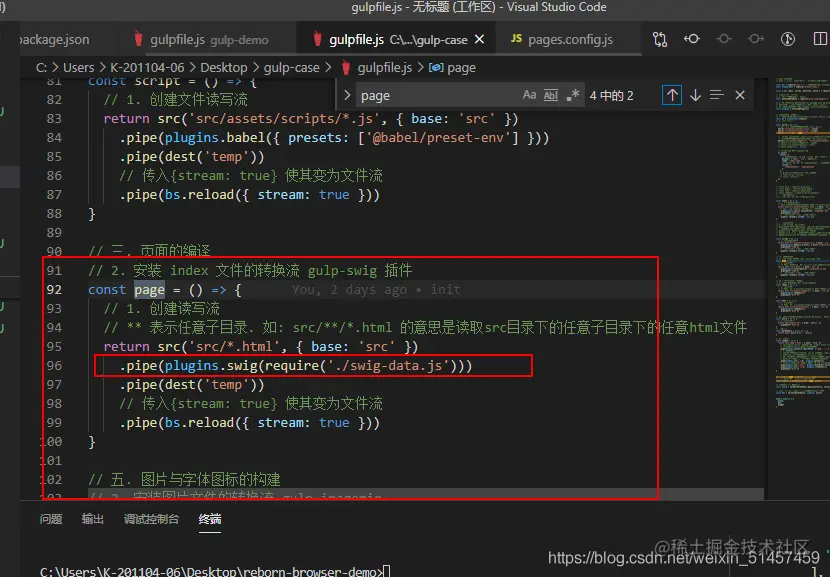
Task: Click the Split Editor icon
Action: pyautogui.click(x=820, y=39)
